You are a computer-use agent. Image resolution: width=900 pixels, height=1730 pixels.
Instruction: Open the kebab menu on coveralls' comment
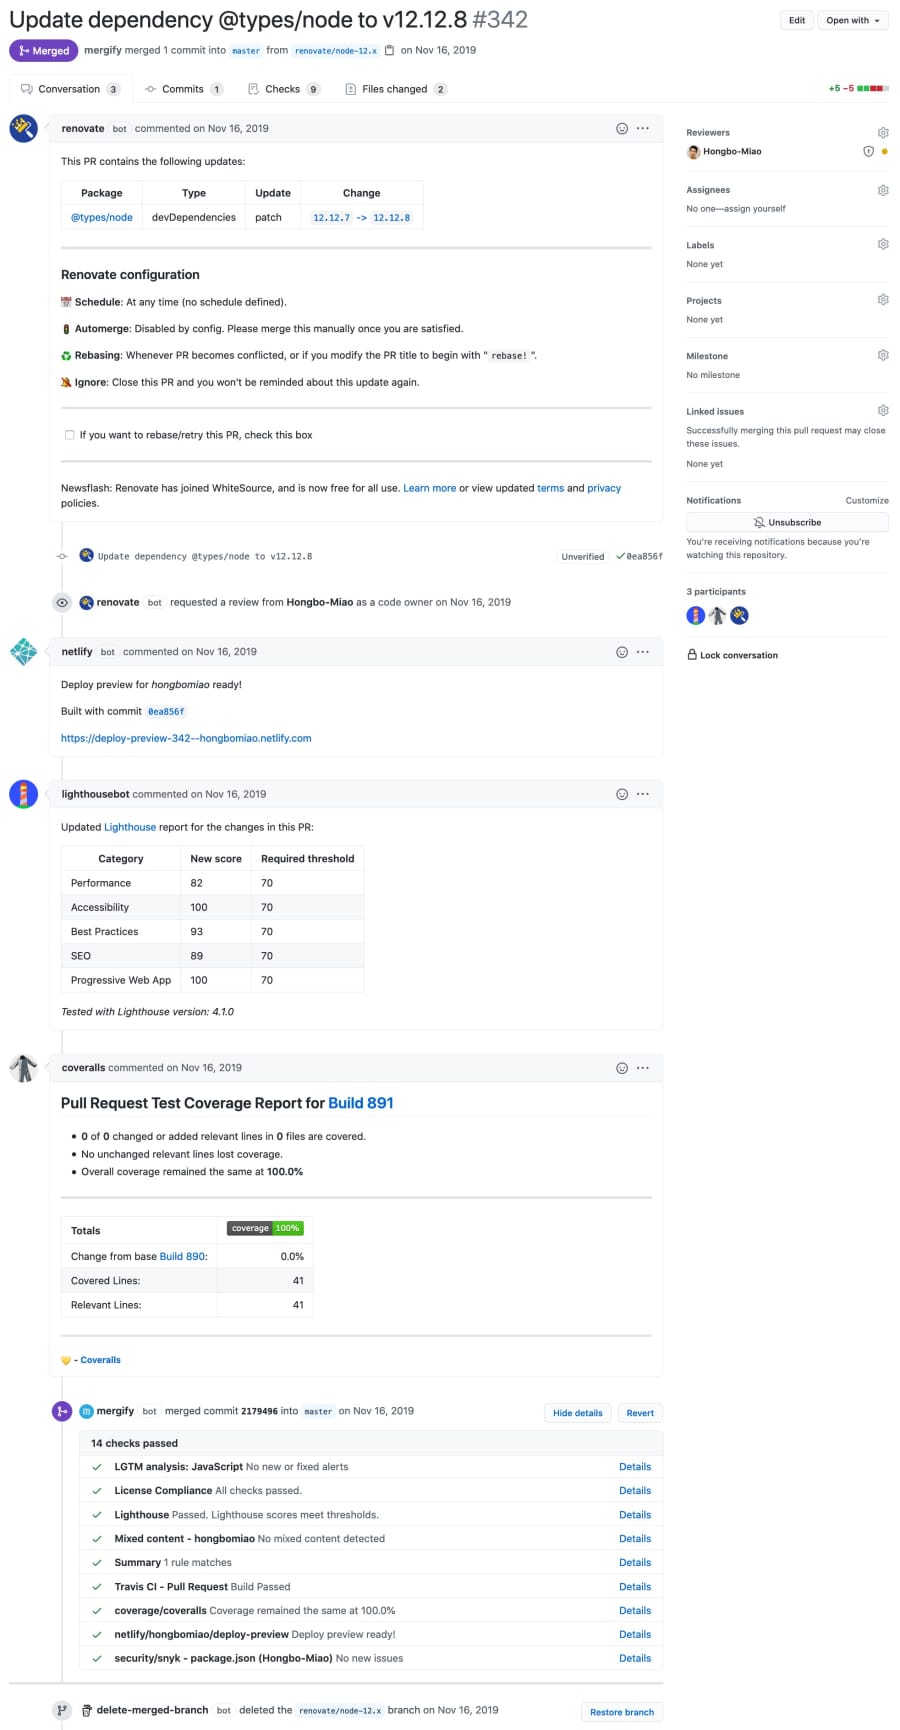pos(641,1067)
